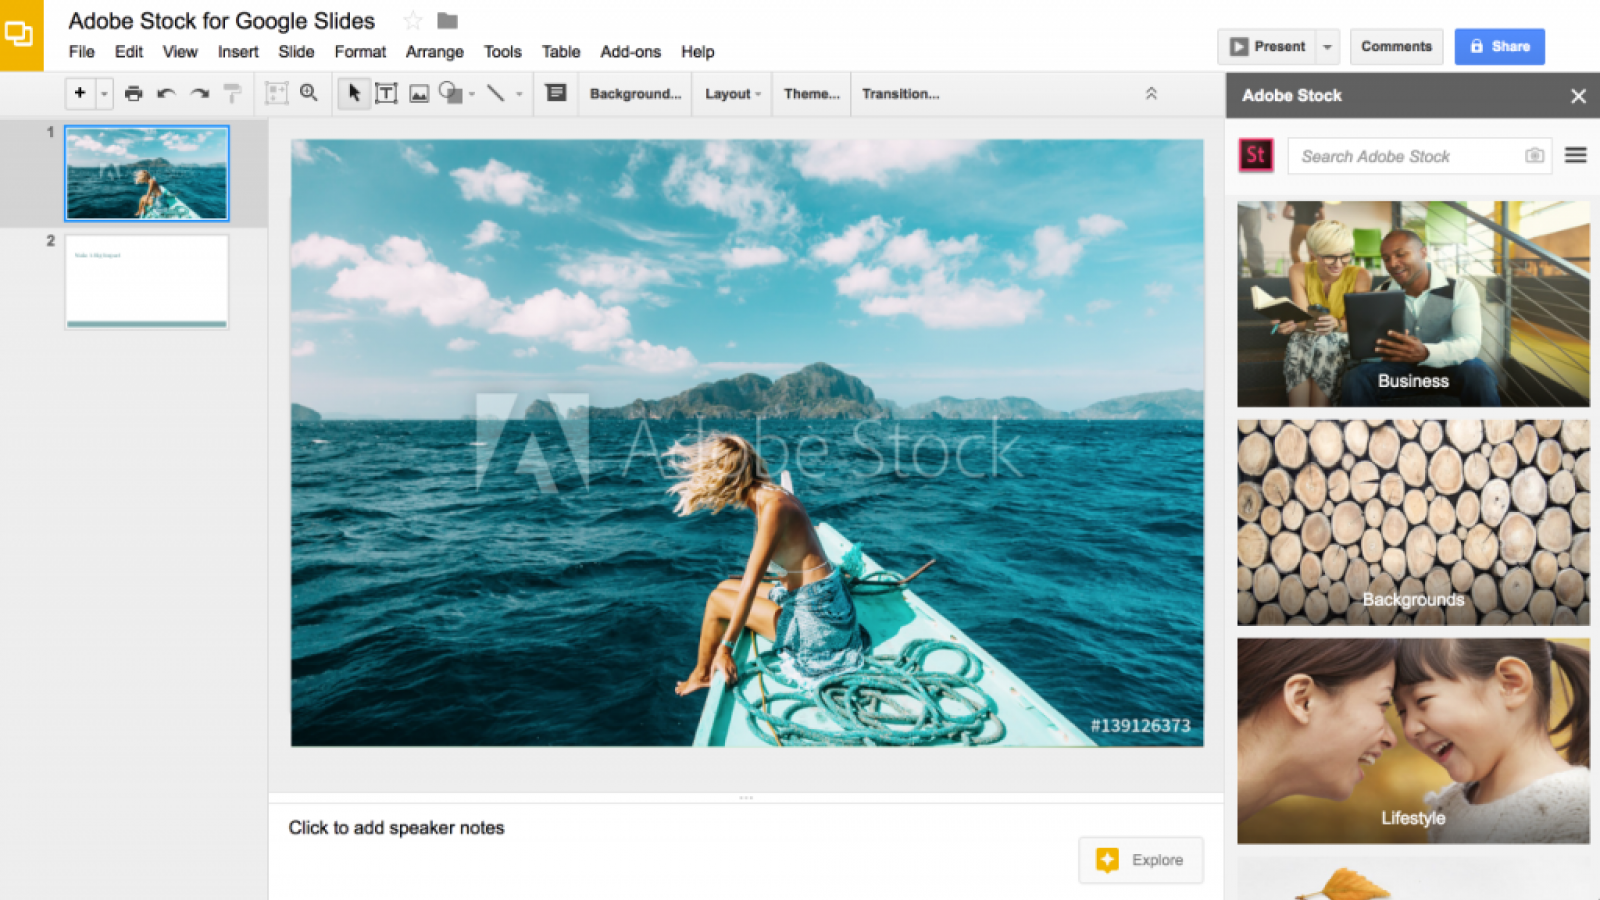The image size is (1600, 900).
Task: Click the Adobe Stock camera search icon
Action: pyautogui.click(x=1534, y=156)
